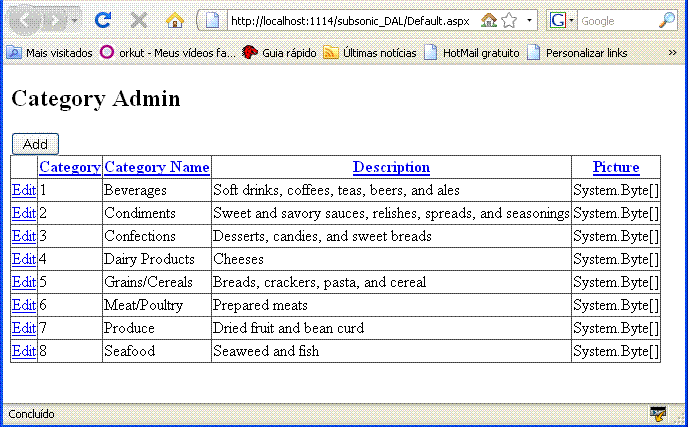Image resolution: width=688 pixels, height=427 pixels.
Task: Click the address bar URL field
Action: point(353,21)
